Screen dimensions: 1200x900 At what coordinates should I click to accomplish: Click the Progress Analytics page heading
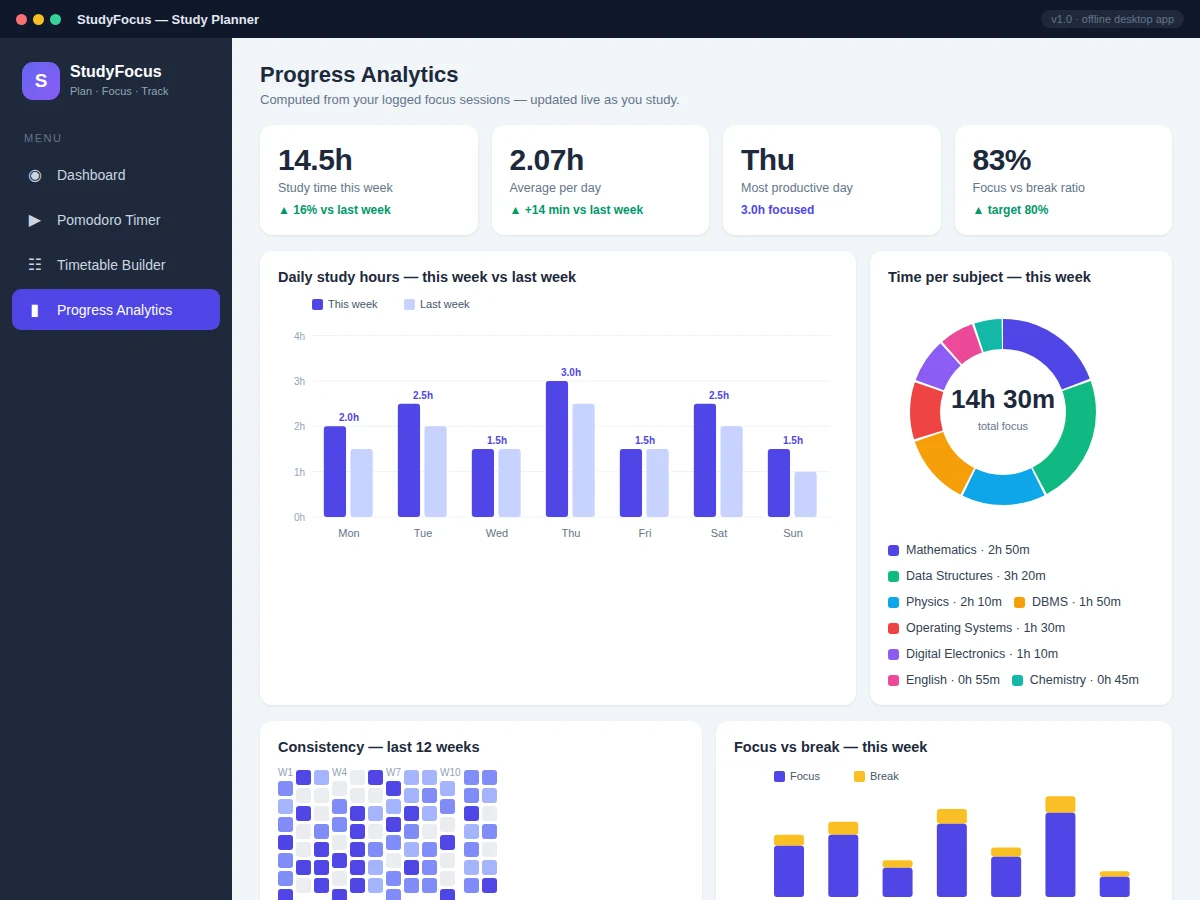[x=359, y=75]
